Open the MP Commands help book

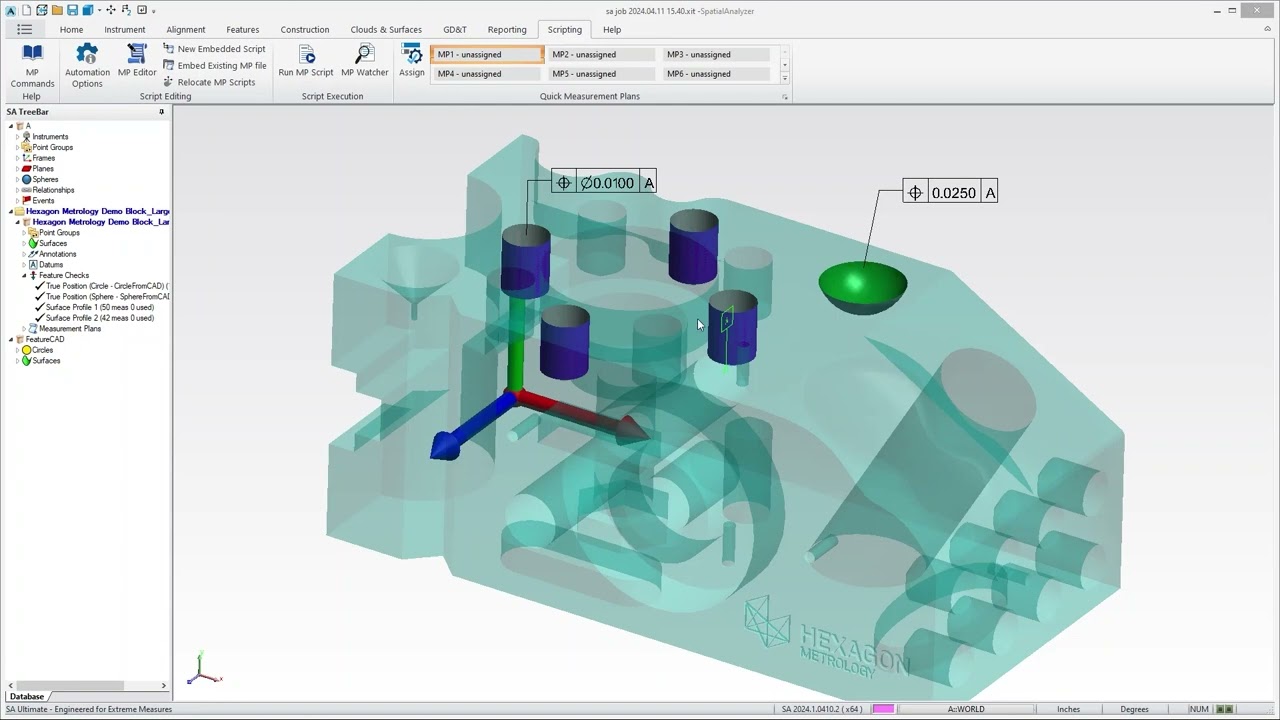(x=32, y=66)
